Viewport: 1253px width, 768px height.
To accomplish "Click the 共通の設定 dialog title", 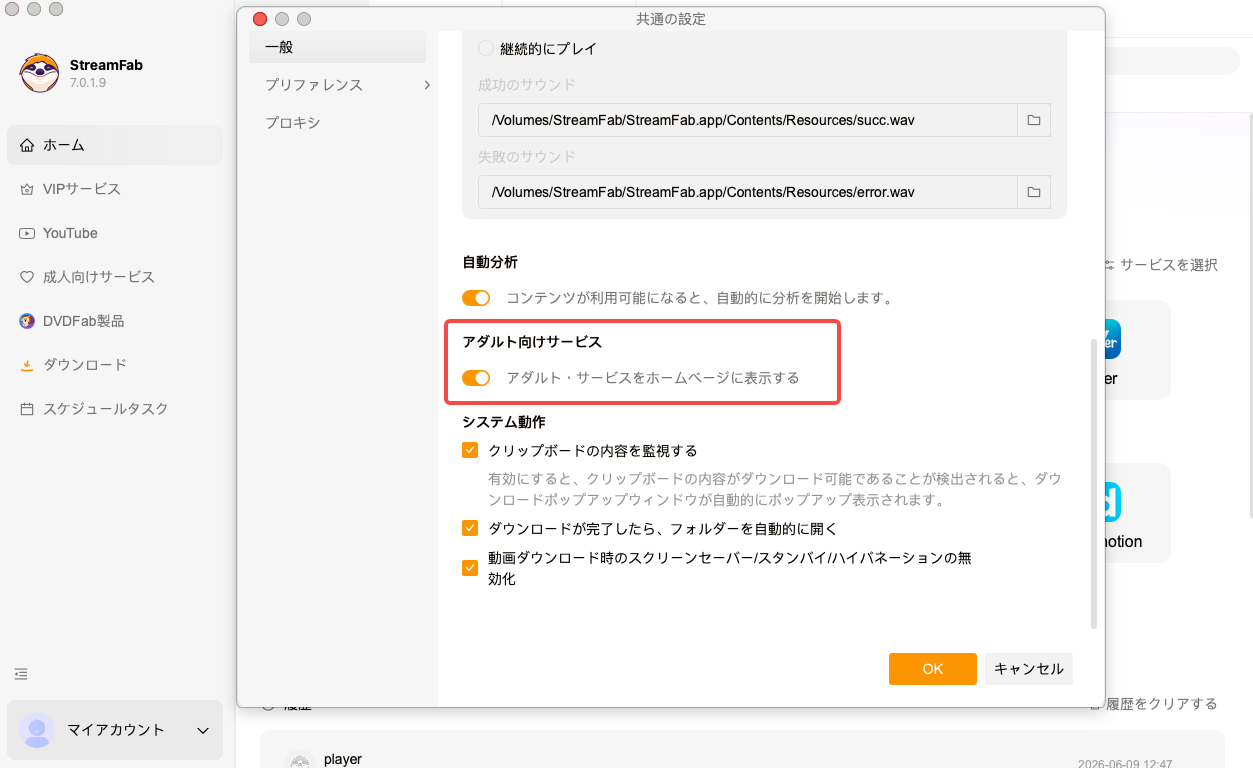I will (672, 19).
